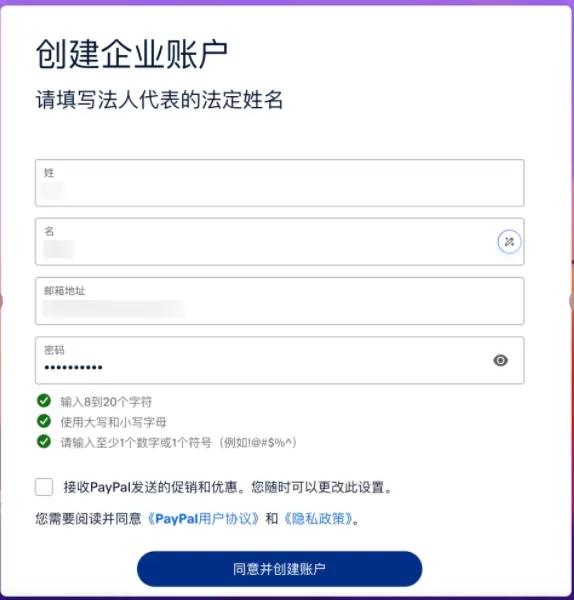The height and width of the screenshot is (600, 574).
Task: Click the 输入8到20个字符 requirement text
Action: coord(106,402)
